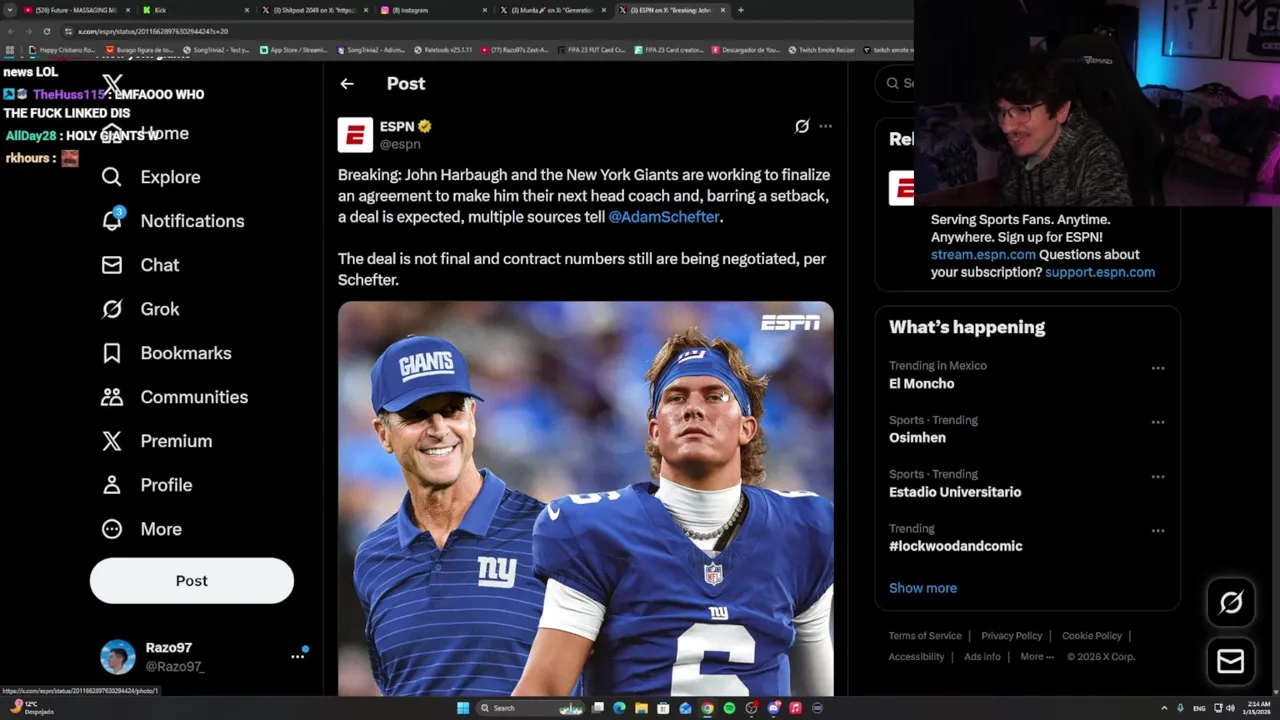Click the ESPN verified gold badge
This screenshot has height=720, width=1280.
[425, 127]
